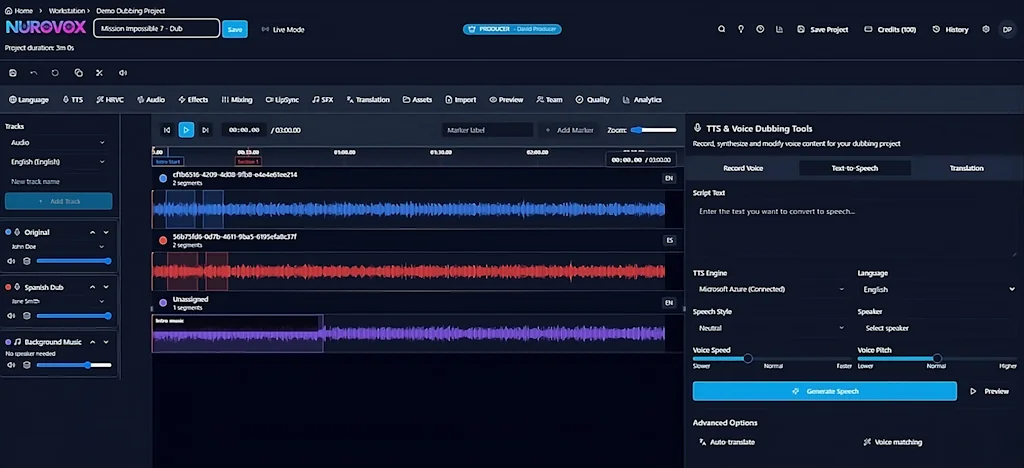Click database icon on Background Music track

coord(27,365)
